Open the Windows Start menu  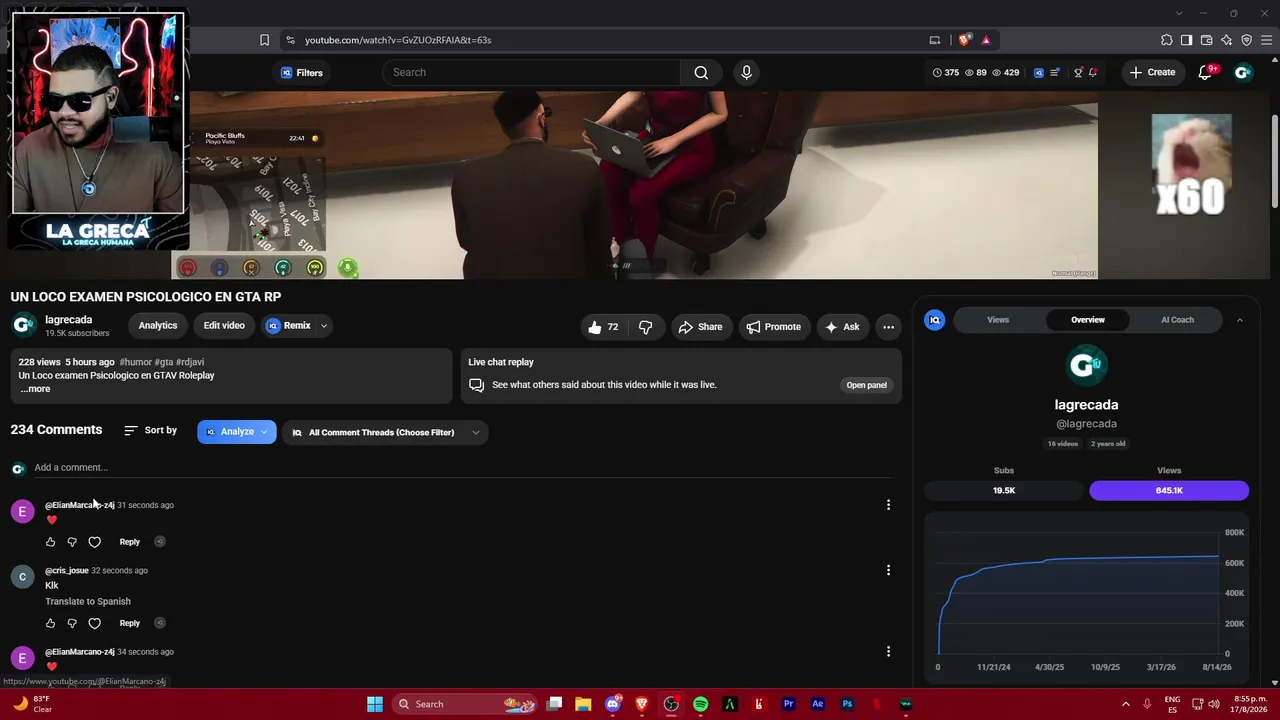point(374,704)
